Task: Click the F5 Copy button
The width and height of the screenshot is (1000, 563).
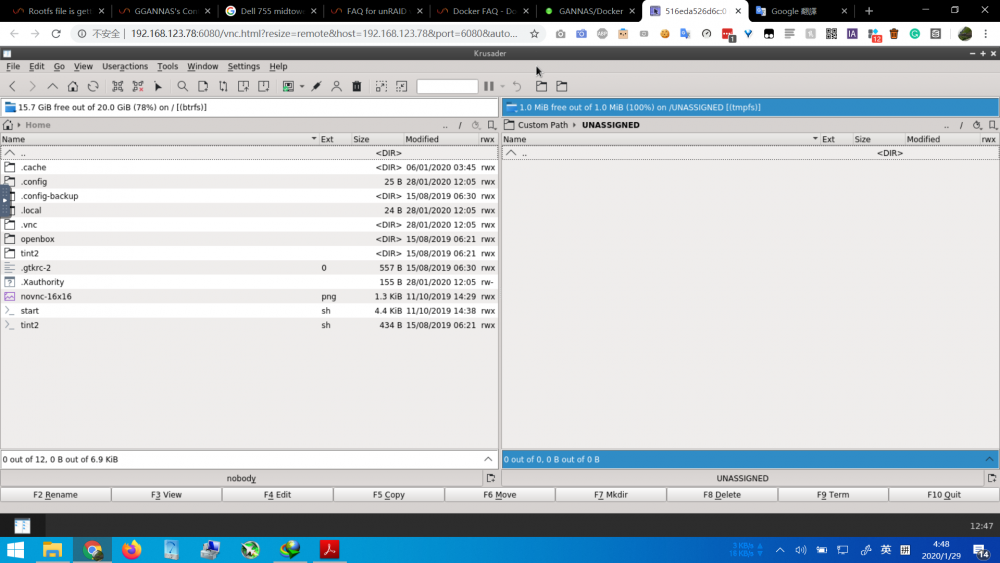Action: [x=389, y=495]
